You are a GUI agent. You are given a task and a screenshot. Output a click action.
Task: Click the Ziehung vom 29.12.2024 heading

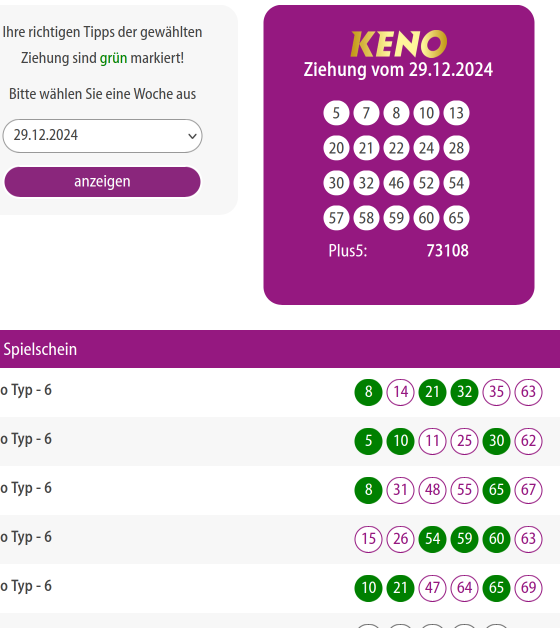398,70
